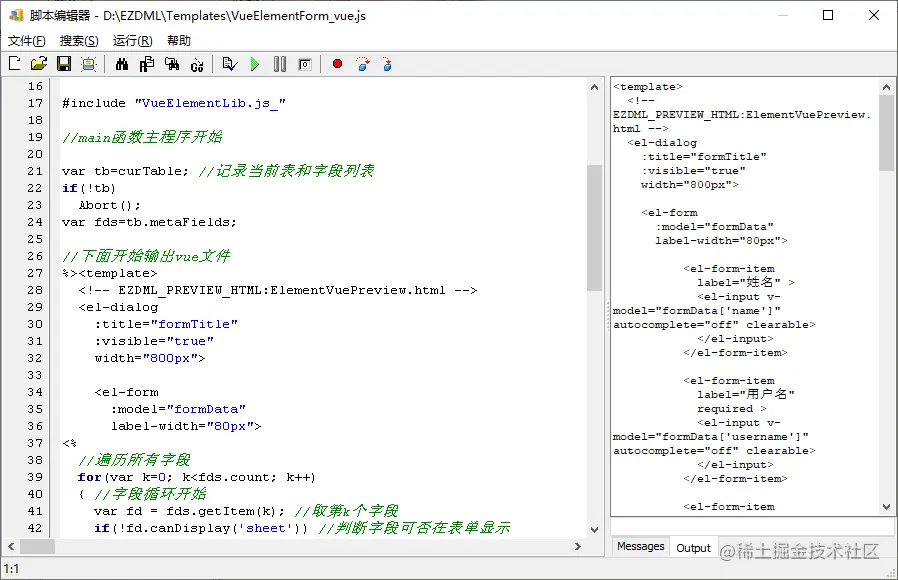Click the Find Next binoculars icon
Image resolution: width=898 pixels, height=580 pixels.
(x=172, y=64)
